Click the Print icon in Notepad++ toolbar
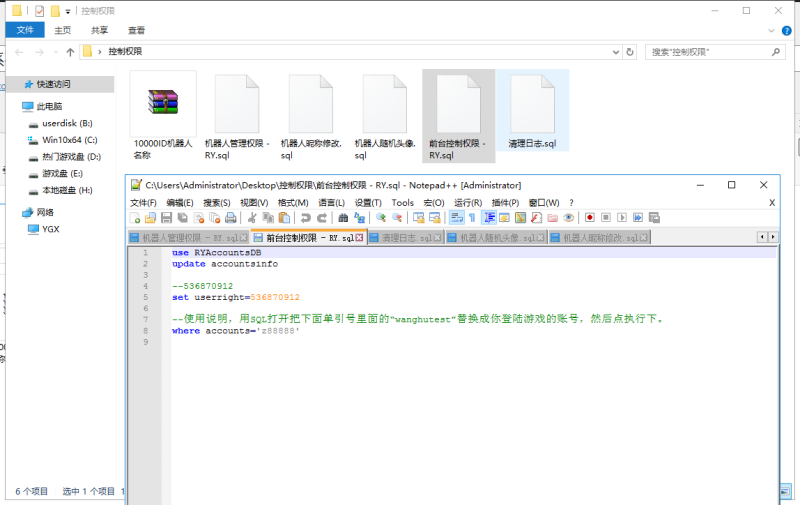The height and width of the screenshot is (505, 800). click(230, 217)
